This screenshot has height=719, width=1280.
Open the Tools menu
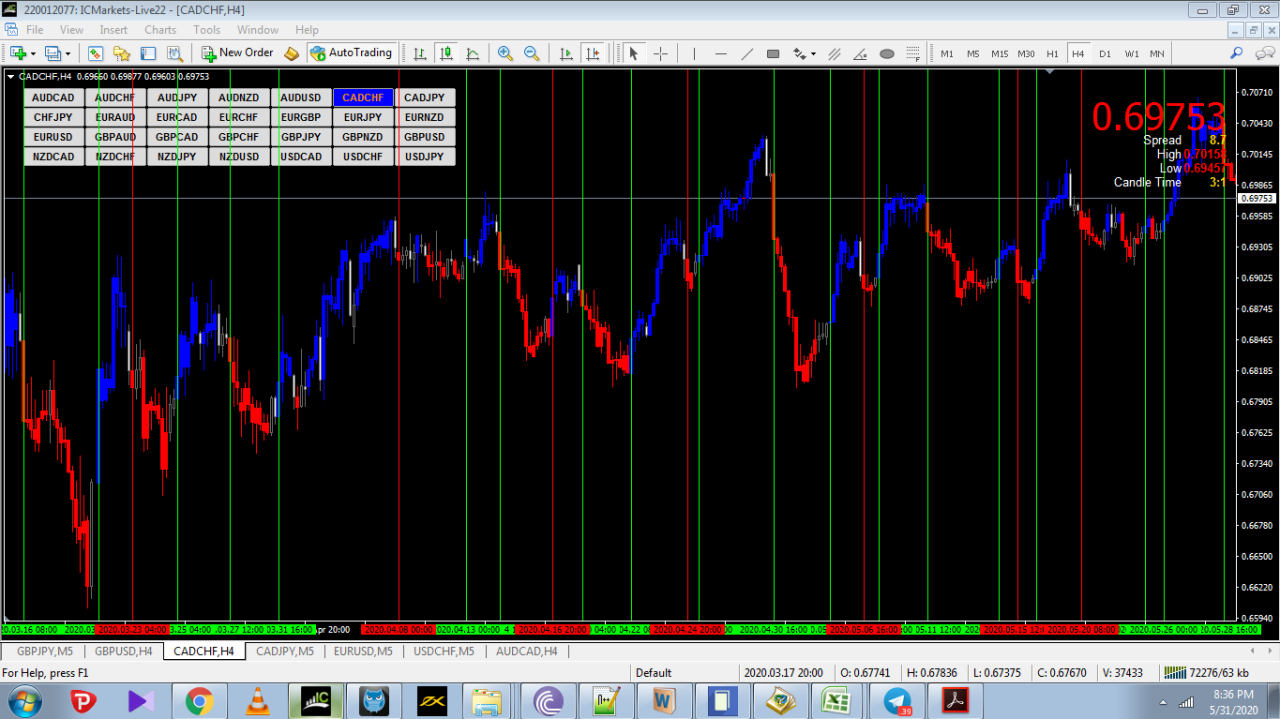pyautogui.click(x=207, y=30)
